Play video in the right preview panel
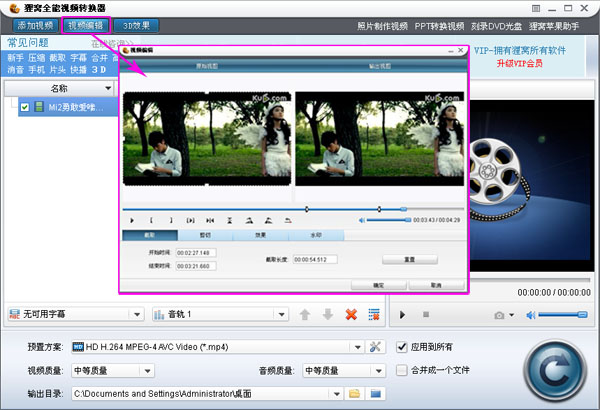Image resolution: width=600 pixels, height=410 pixels. pyautogui.click(x=403, y=315)
